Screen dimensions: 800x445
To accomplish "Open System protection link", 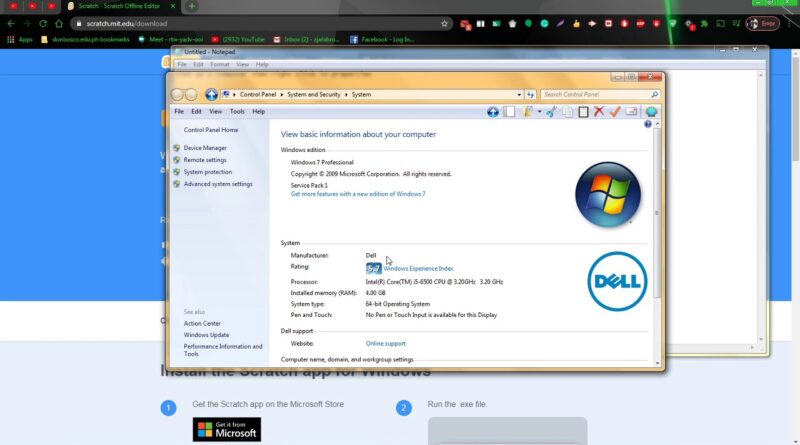I will (208, 172).
